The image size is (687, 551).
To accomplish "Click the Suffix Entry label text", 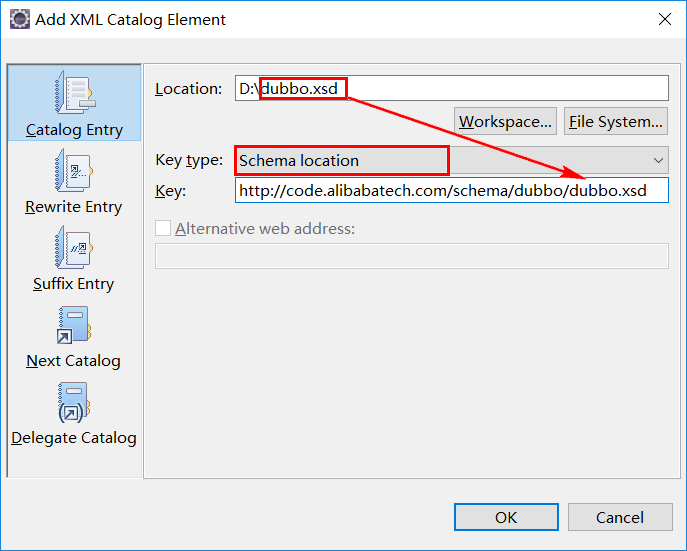I will click(74, 284).
